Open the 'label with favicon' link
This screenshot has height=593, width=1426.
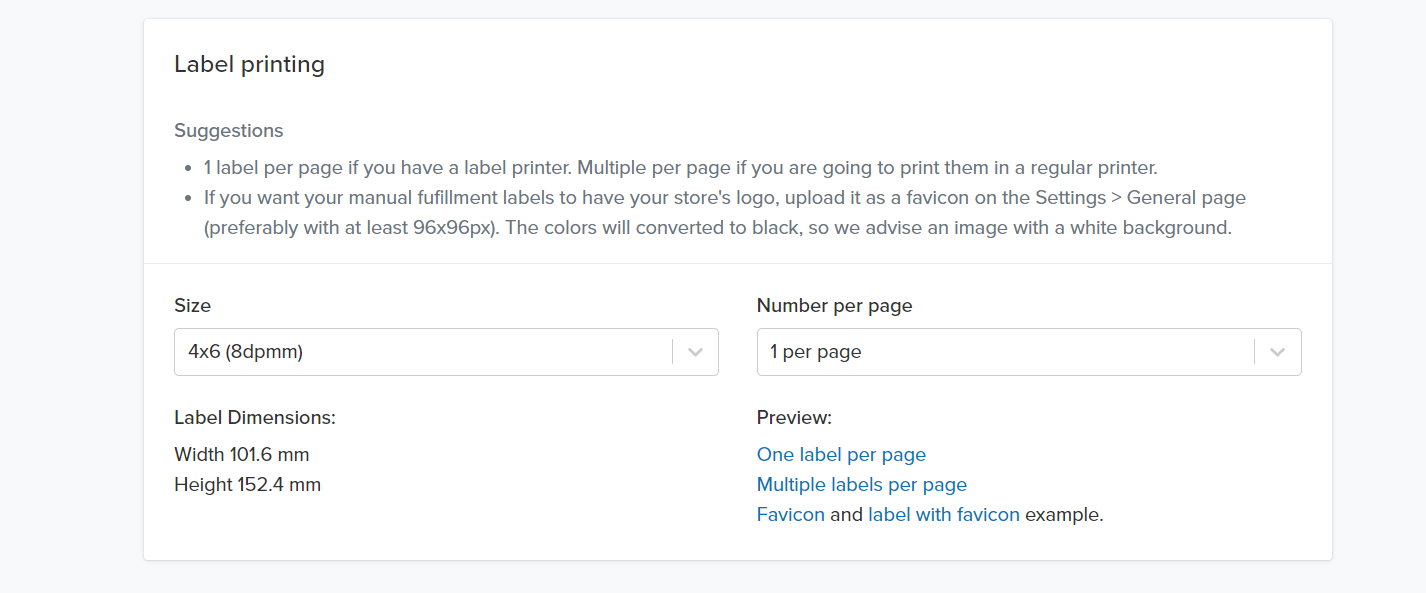[x=943, y=515]
